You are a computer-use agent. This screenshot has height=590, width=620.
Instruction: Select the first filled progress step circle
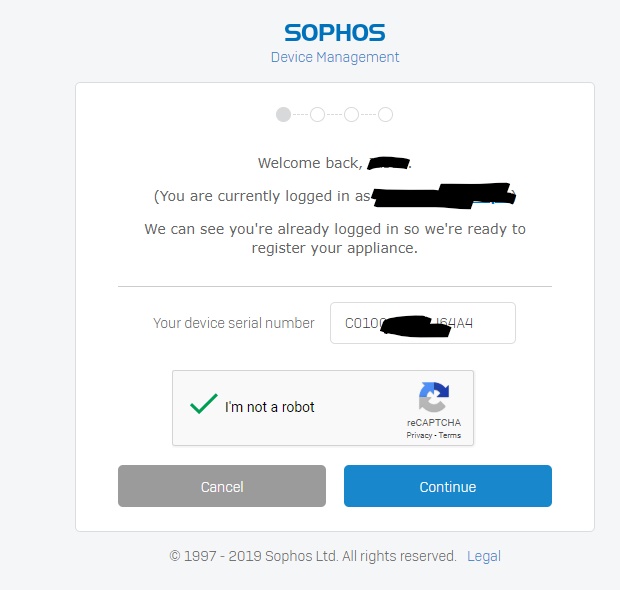pyautogui.click(x=283, y=115)
